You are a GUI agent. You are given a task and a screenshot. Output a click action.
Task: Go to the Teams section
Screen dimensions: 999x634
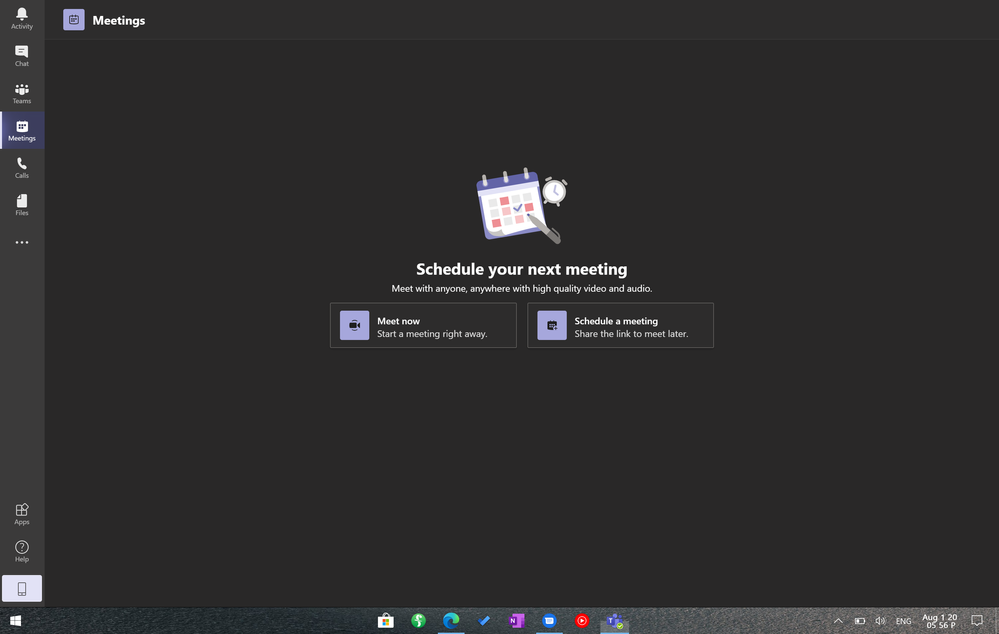[x=22, y=93]
